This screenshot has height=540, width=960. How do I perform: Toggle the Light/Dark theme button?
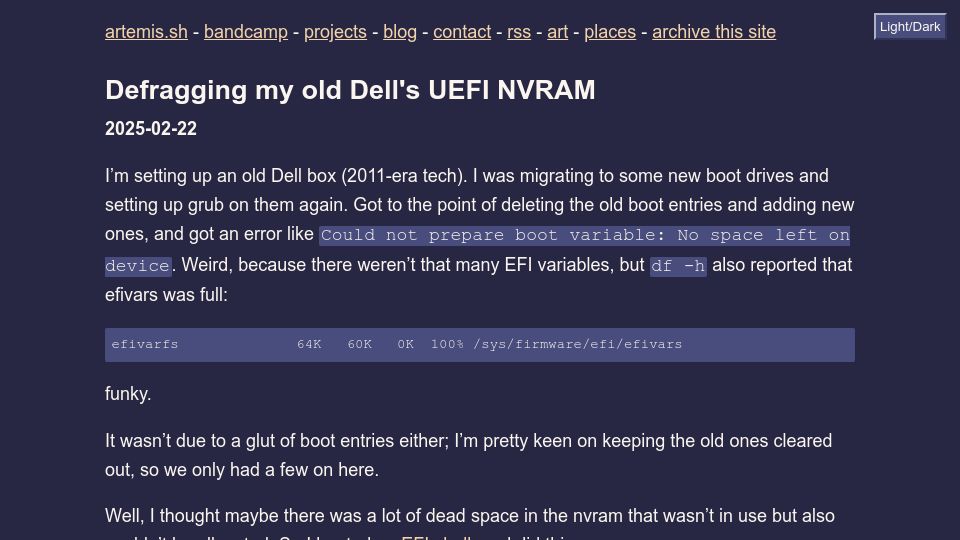(910, 27)
